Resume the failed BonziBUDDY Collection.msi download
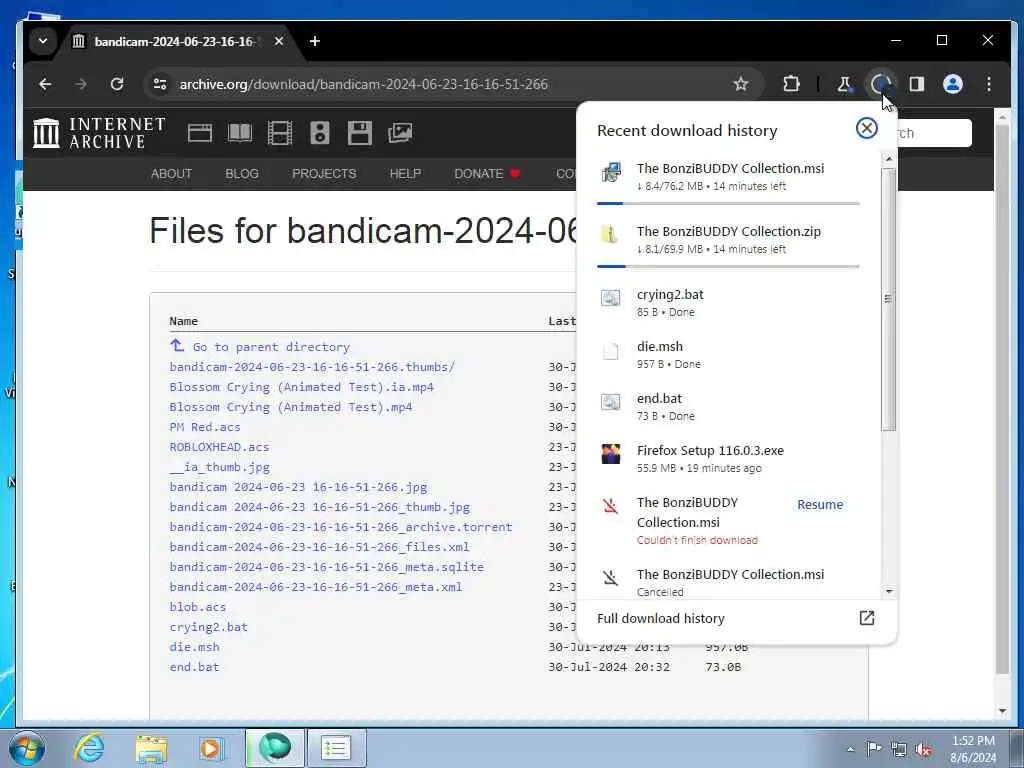The width and height of the screenshot is (1024, 768). pos(820,505)
